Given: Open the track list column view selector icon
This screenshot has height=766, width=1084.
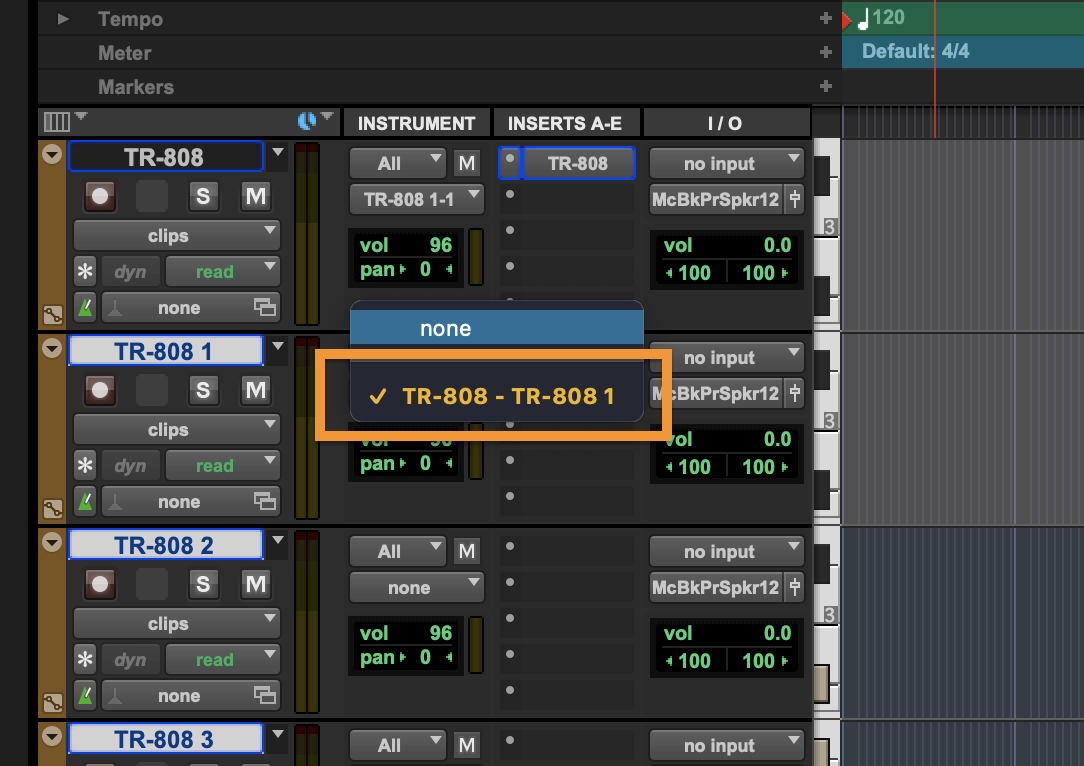Looking at the screenshot, I should pos(57,120).
